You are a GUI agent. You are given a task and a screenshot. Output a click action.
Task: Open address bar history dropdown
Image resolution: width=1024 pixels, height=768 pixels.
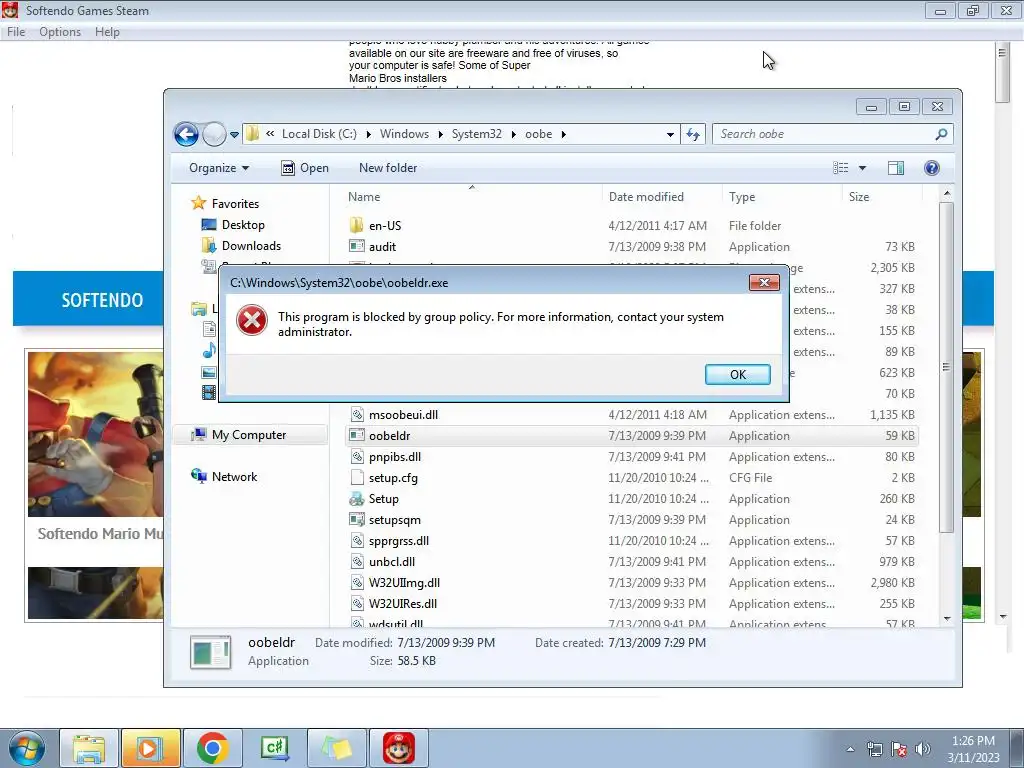click(670, 135)
